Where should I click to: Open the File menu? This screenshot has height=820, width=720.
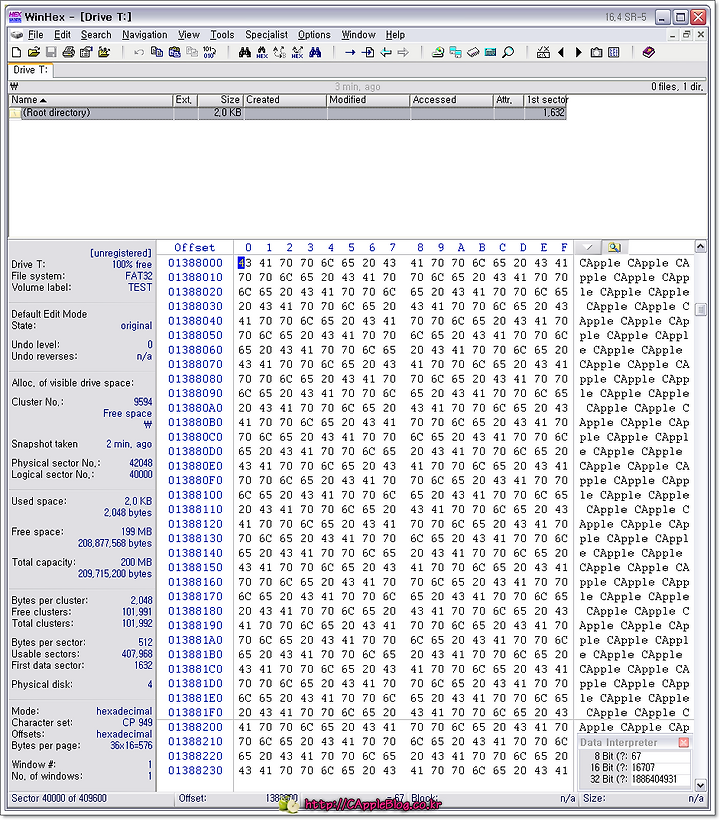[36, 35]
